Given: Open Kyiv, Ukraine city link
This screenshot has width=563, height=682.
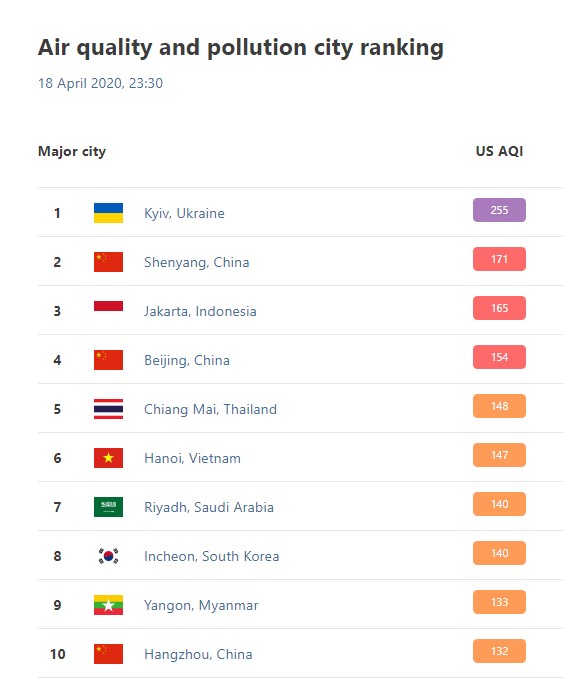Looking at the screenshot, I should click(x=184, y=213).
